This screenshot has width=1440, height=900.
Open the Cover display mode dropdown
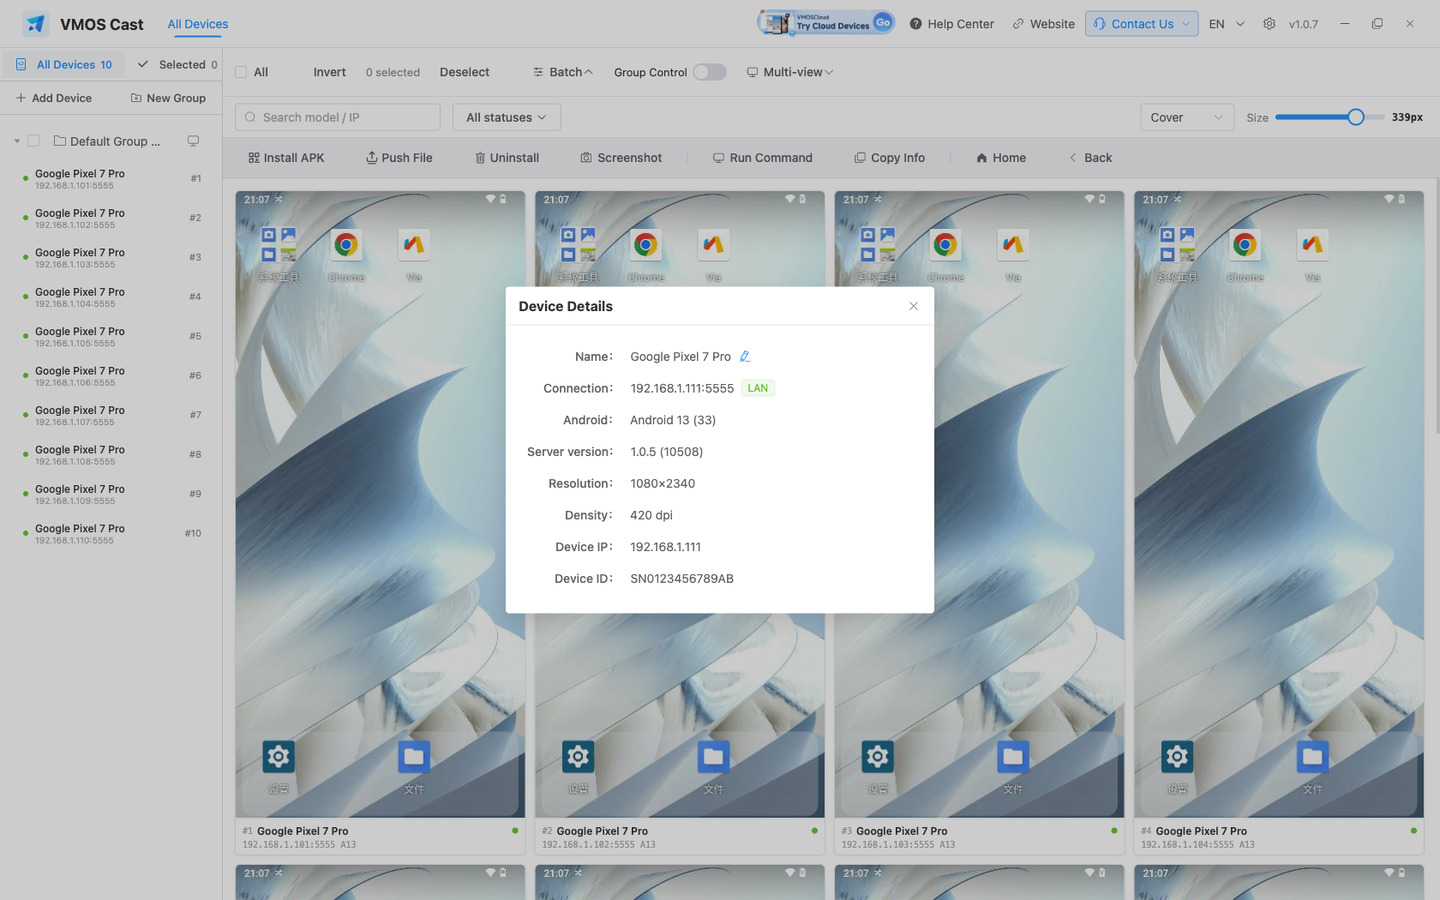tap(1187, 117)
